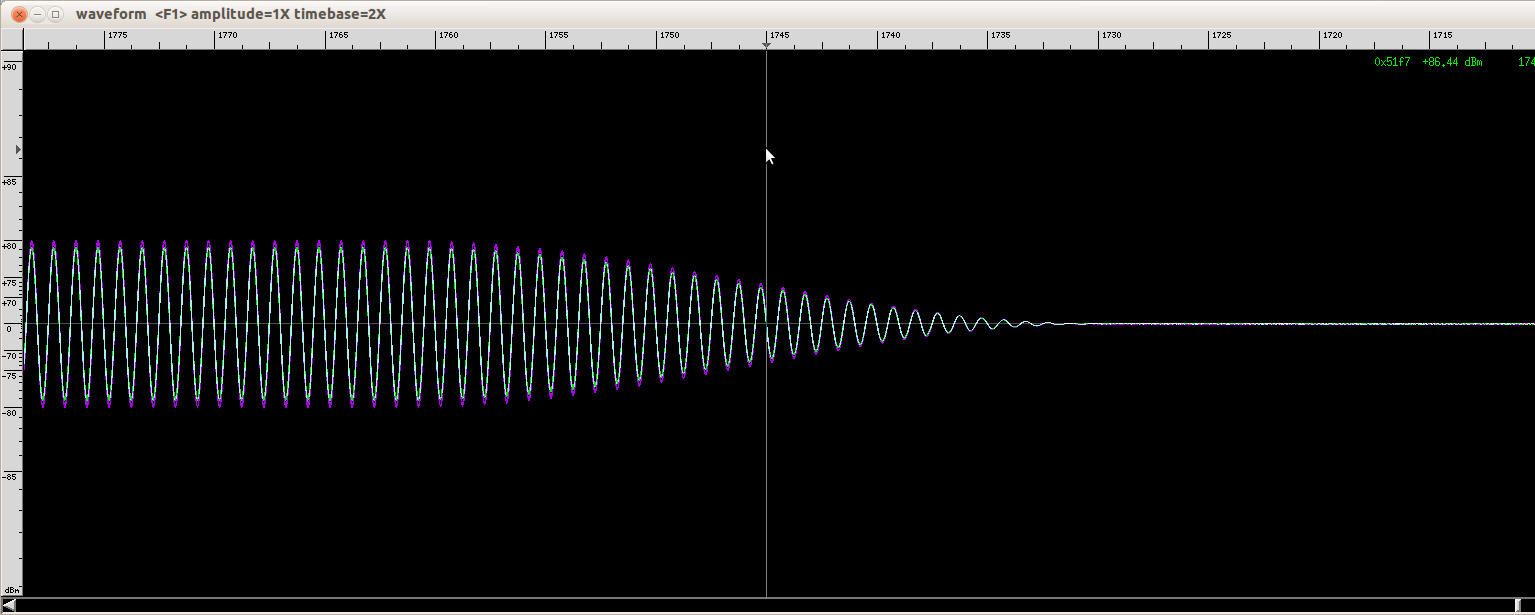Screen dimensions: 1535x615
Task: Click the +75 amplitude axis label
Action: click(x=10, y=283)
